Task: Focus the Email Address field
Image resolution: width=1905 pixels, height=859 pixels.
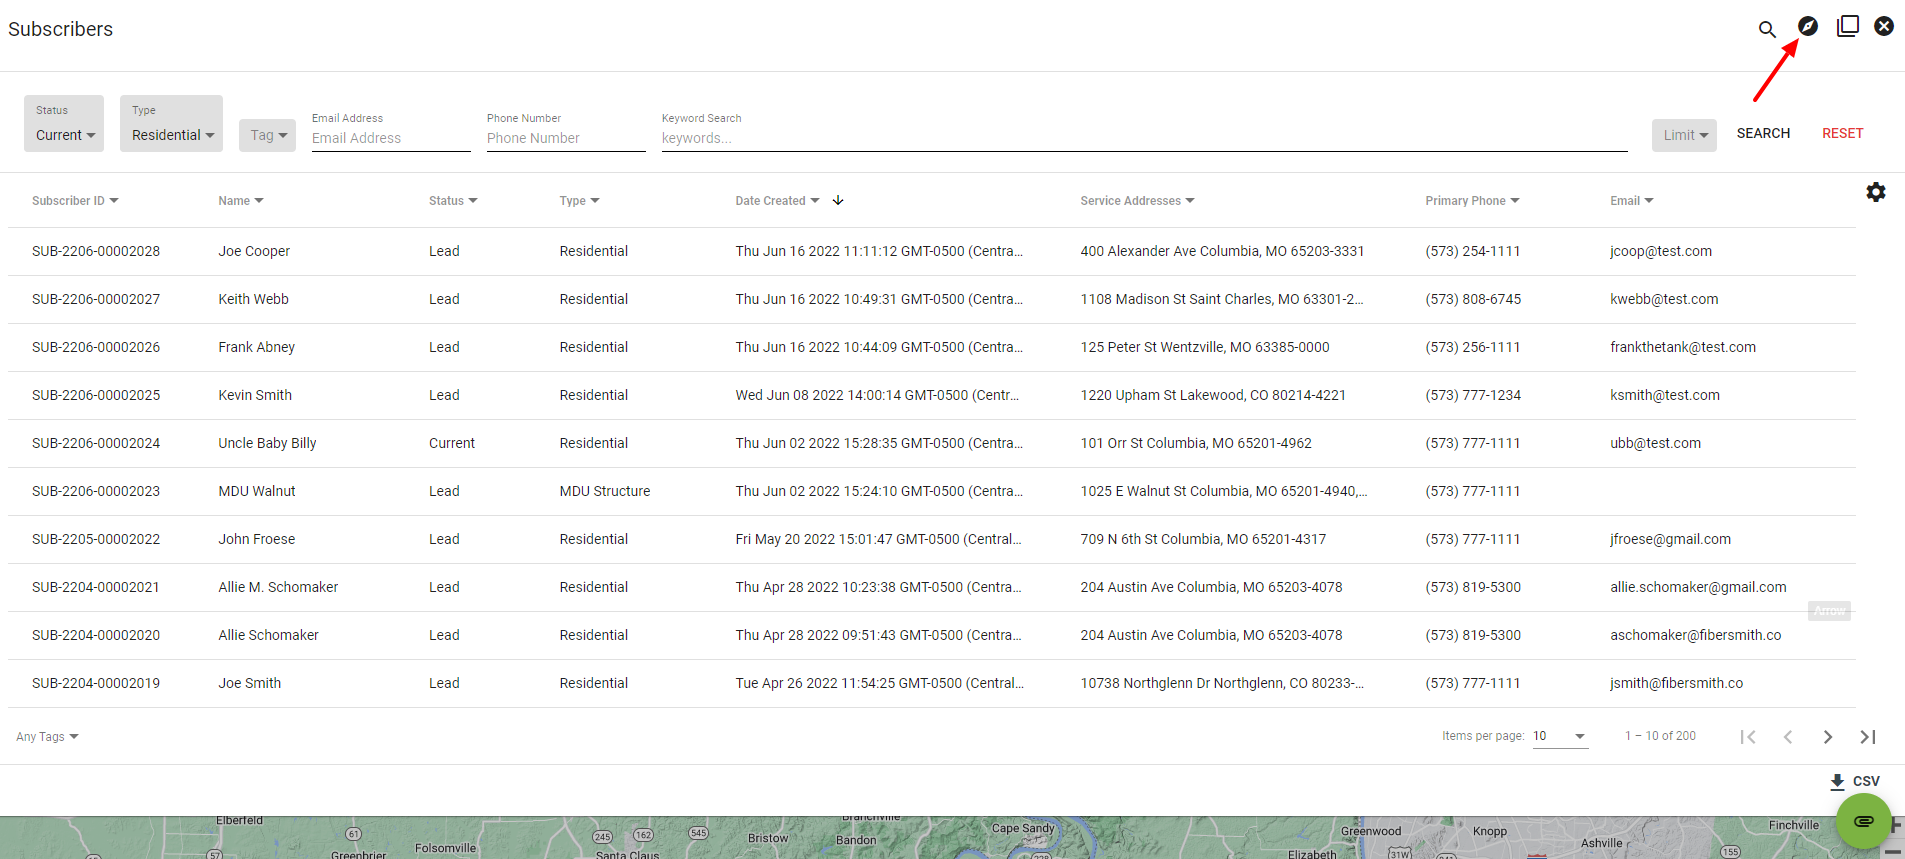Action: pos(391,138)
